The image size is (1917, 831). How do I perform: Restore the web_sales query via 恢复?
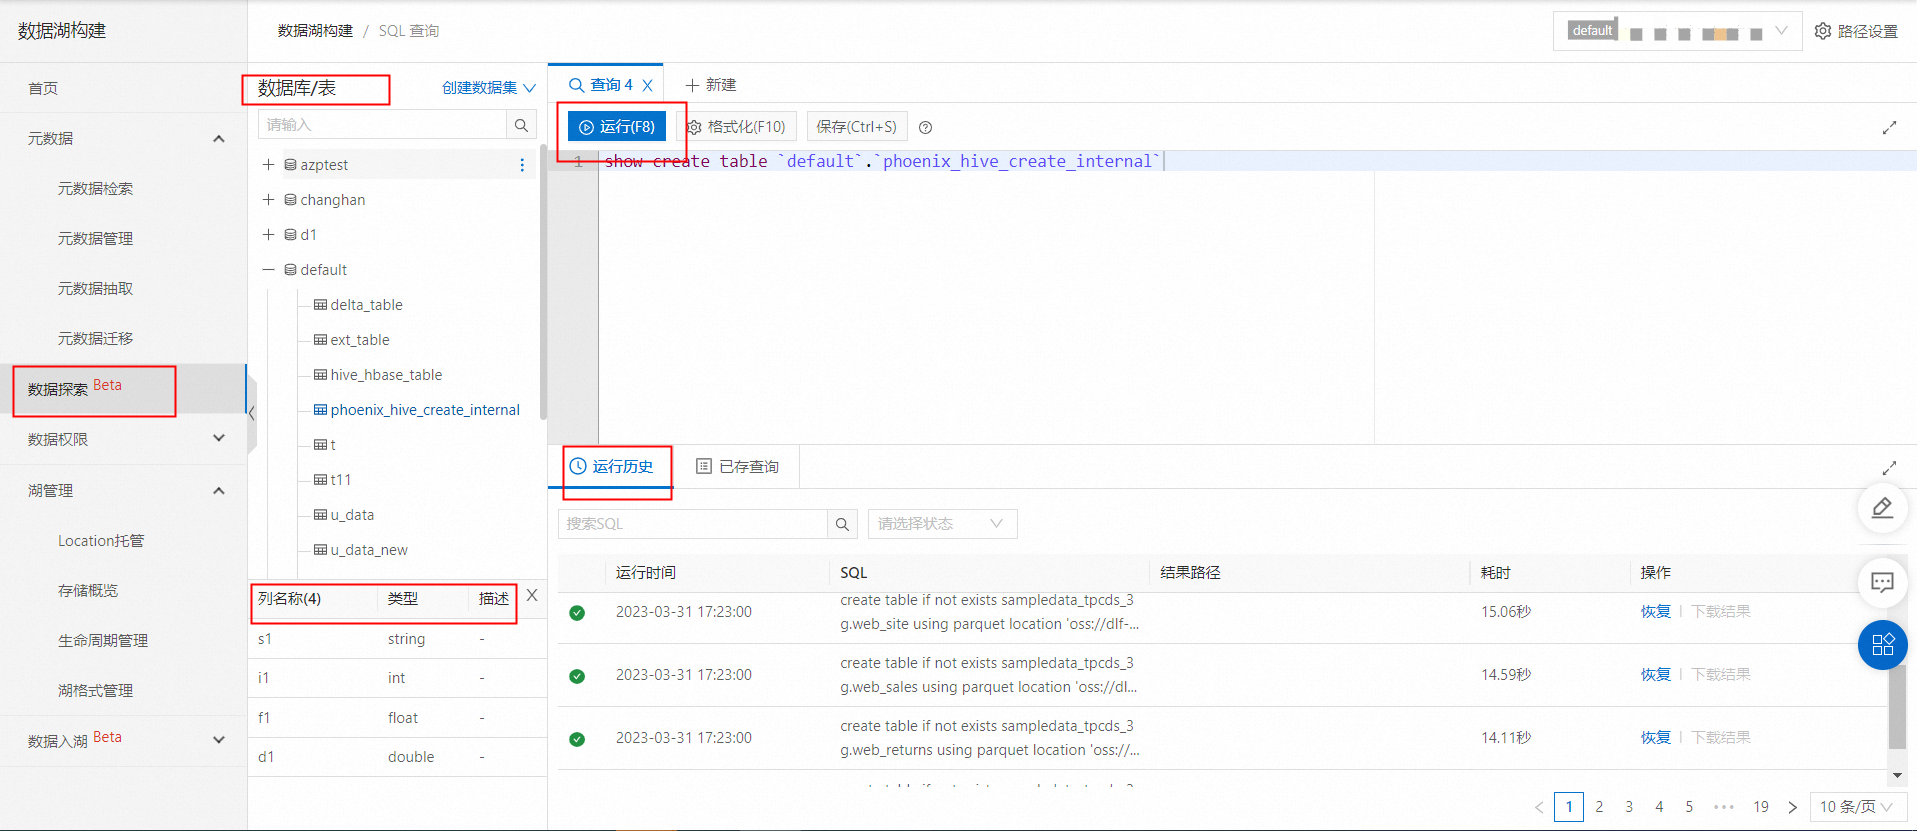pyautogui.click(x=1655, y=675)
